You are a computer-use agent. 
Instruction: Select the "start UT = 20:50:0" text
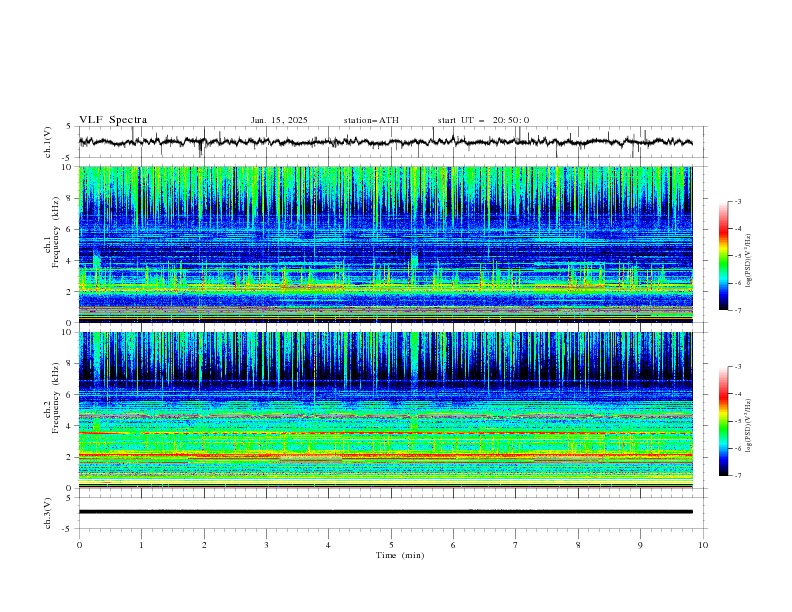pyautogui.click(x=483, y=120)
